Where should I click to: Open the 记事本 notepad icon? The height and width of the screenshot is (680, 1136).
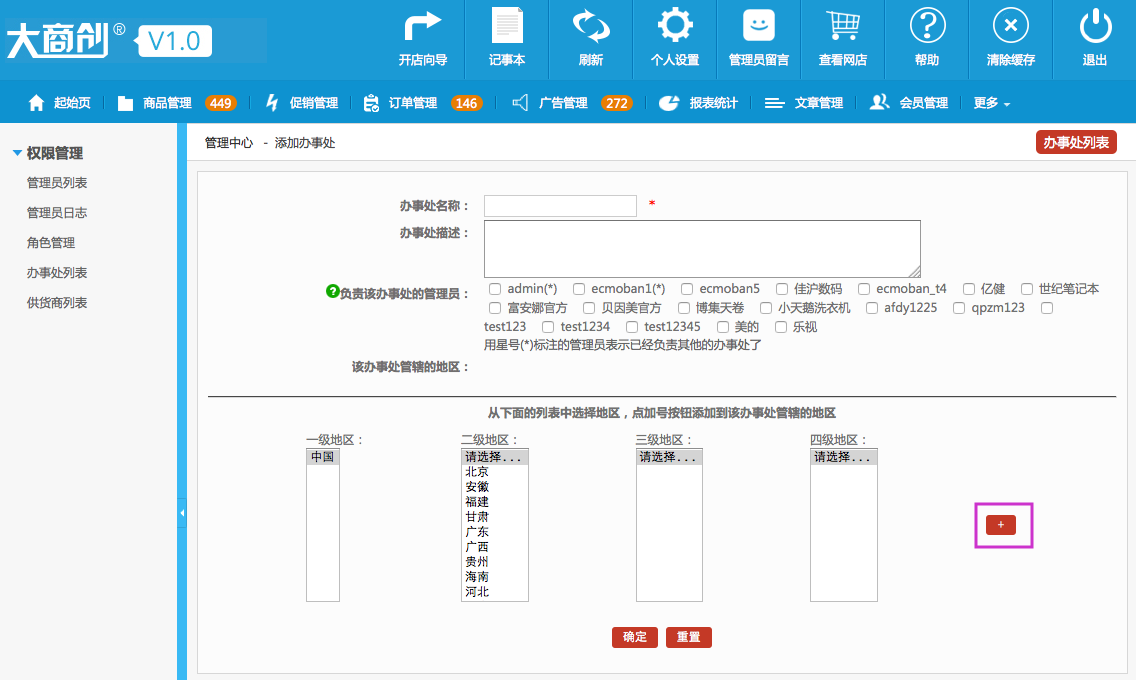click(x=506, y=26)
